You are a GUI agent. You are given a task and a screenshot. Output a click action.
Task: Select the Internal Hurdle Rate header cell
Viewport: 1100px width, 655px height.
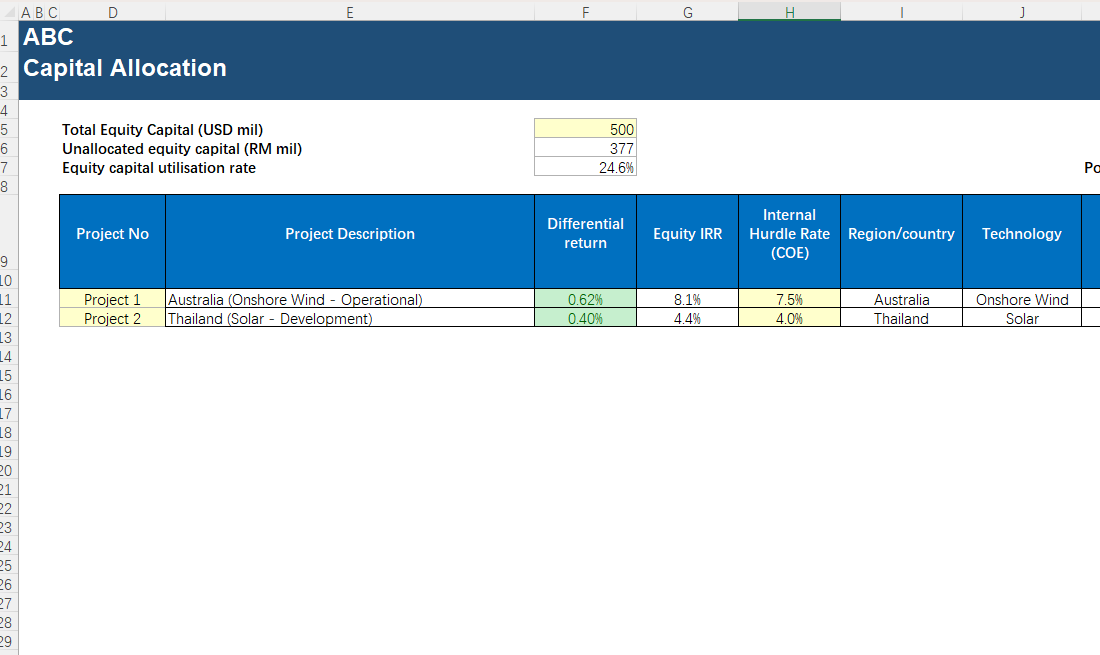tap(789, 234)
